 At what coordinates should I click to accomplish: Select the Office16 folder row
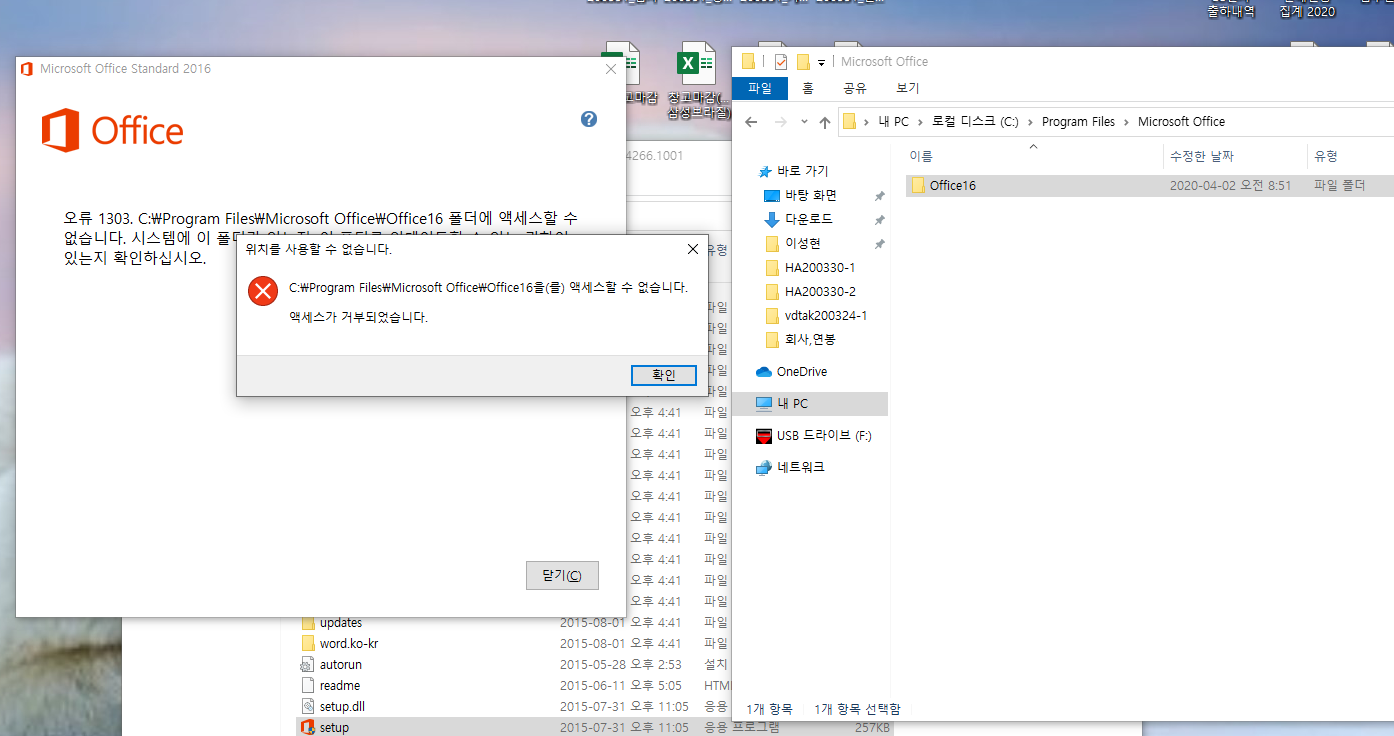[x=1149, y=186]
